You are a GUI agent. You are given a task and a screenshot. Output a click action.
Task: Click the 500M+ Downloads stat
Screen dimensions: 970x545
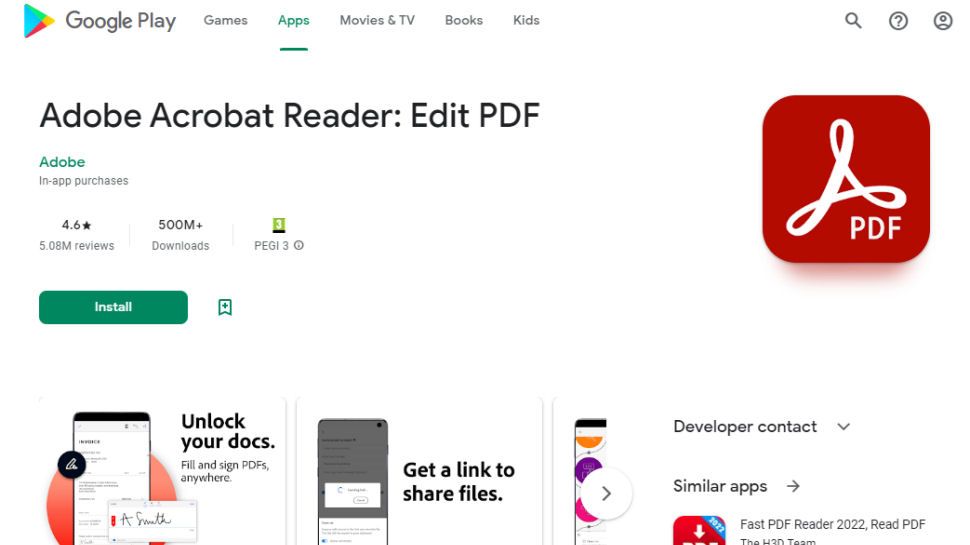181,234
